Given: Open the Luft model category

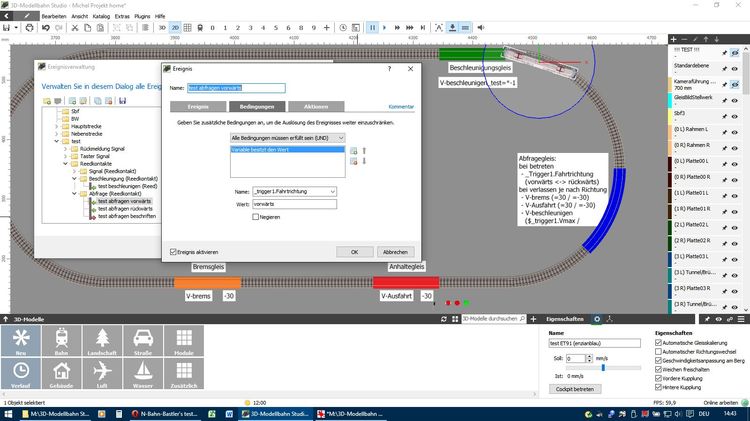Looking at the screenshot, I should (102, 374).
